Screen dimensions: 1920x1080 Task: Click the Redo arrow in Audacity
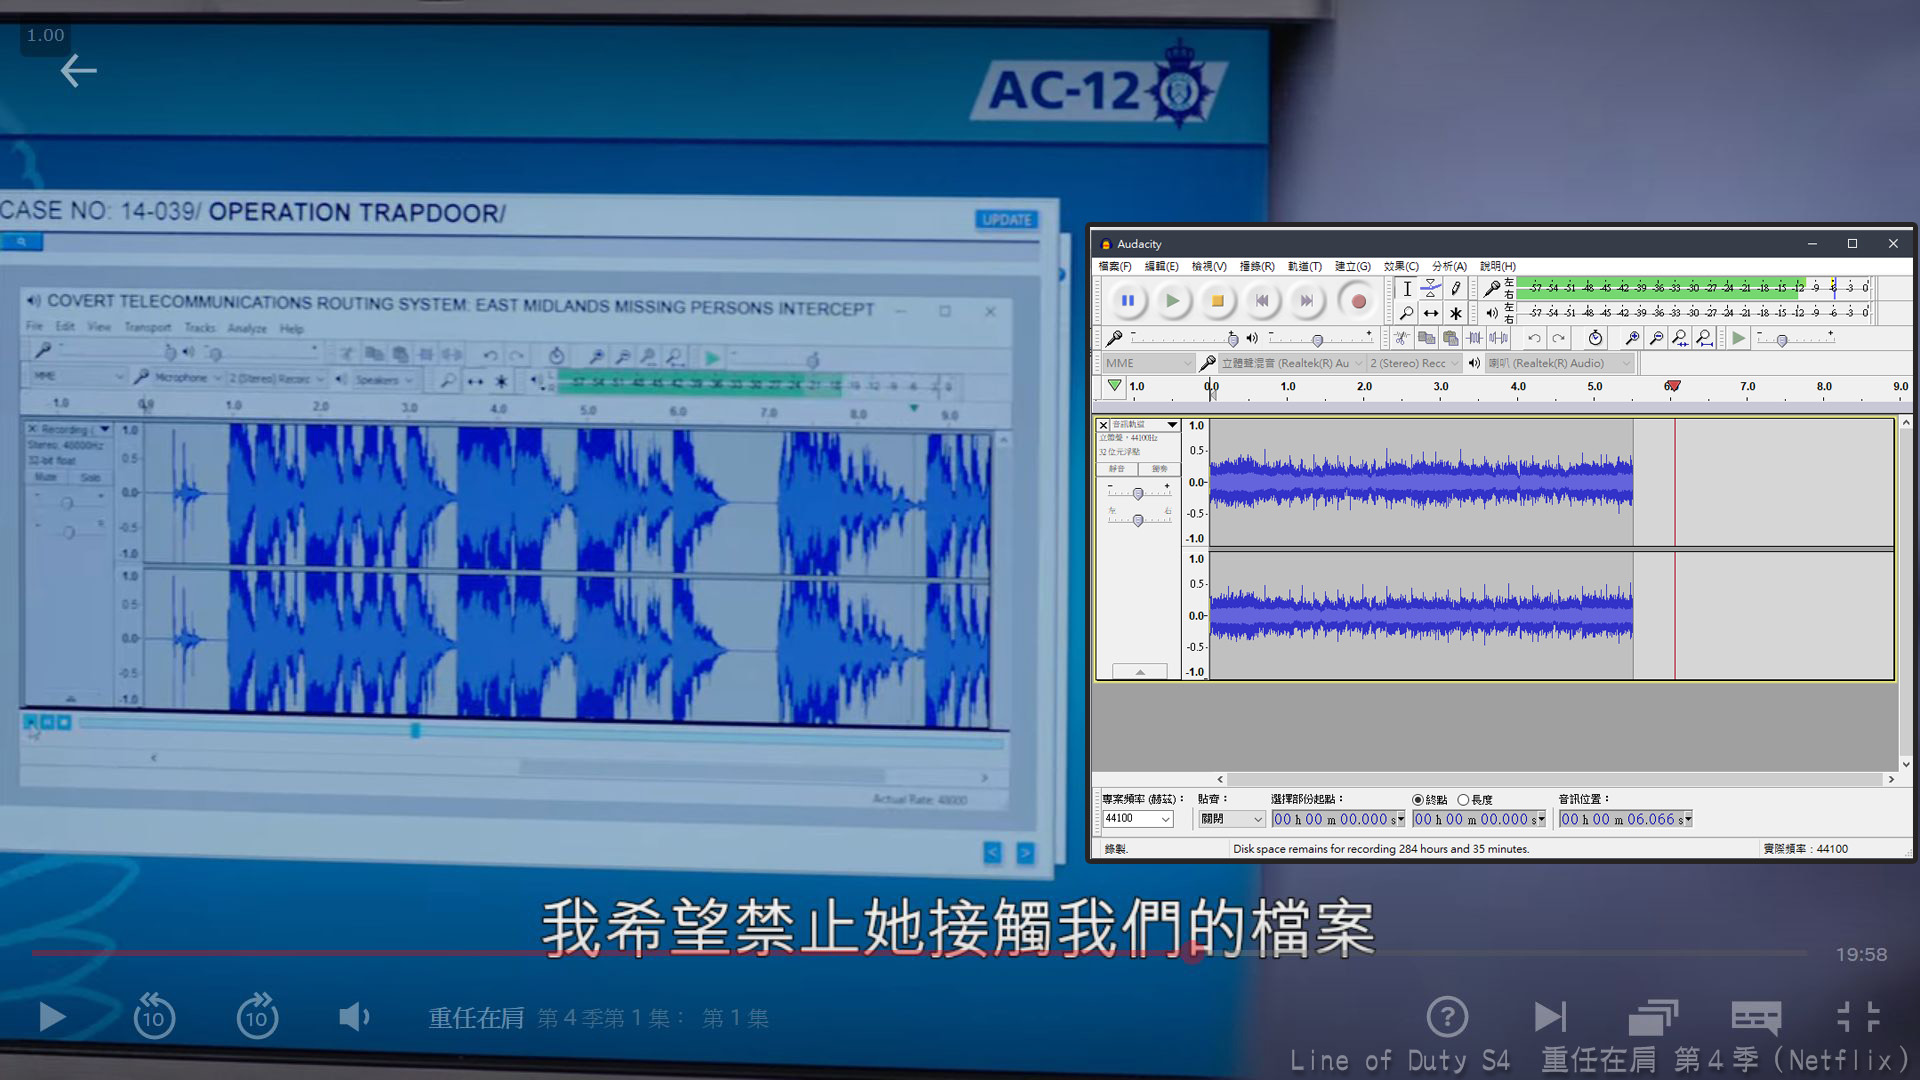pos(1558,338)
